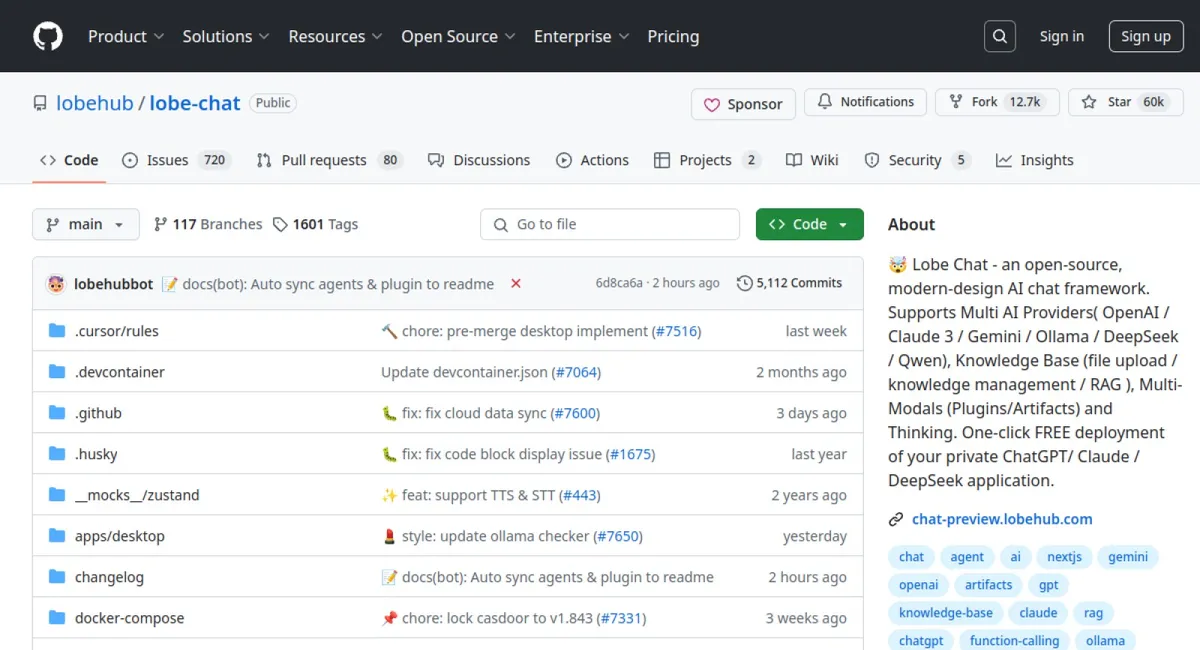Image resolution: width=1200 pixels, height=650 pixels.
Task: Select the artifacts topic tag
Action: pyautogui.click(x=989, y=585)
